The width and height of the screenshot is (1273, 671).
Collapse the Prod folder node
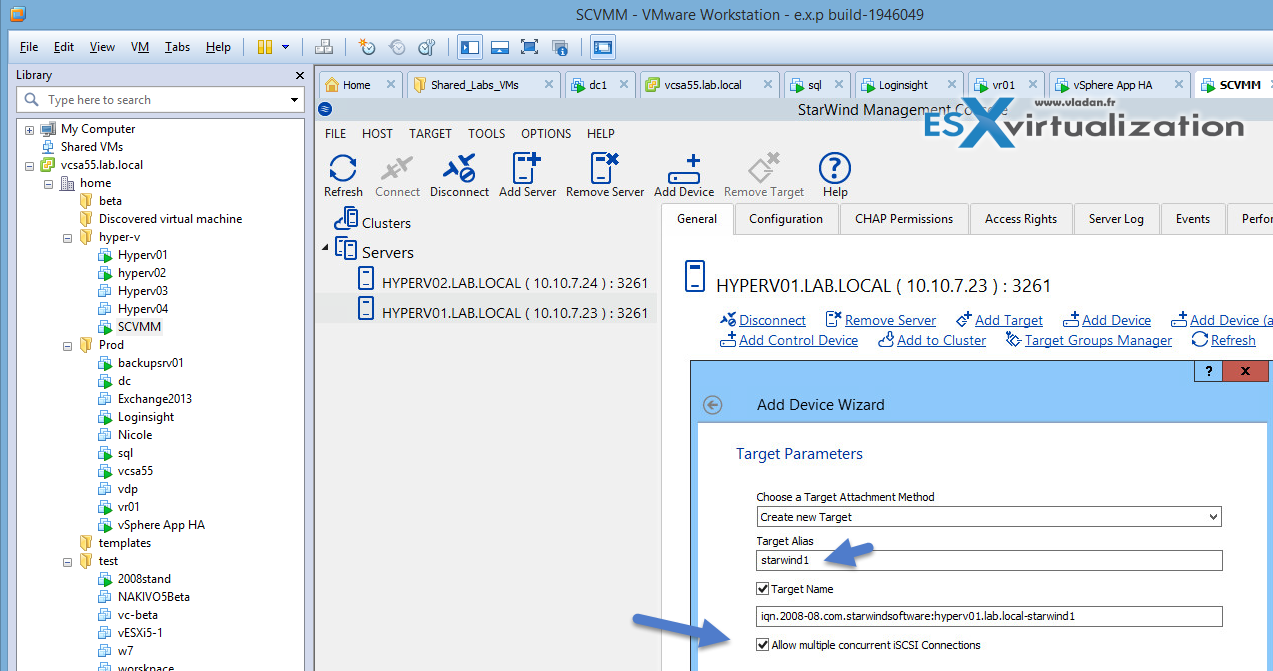[67, 345]
